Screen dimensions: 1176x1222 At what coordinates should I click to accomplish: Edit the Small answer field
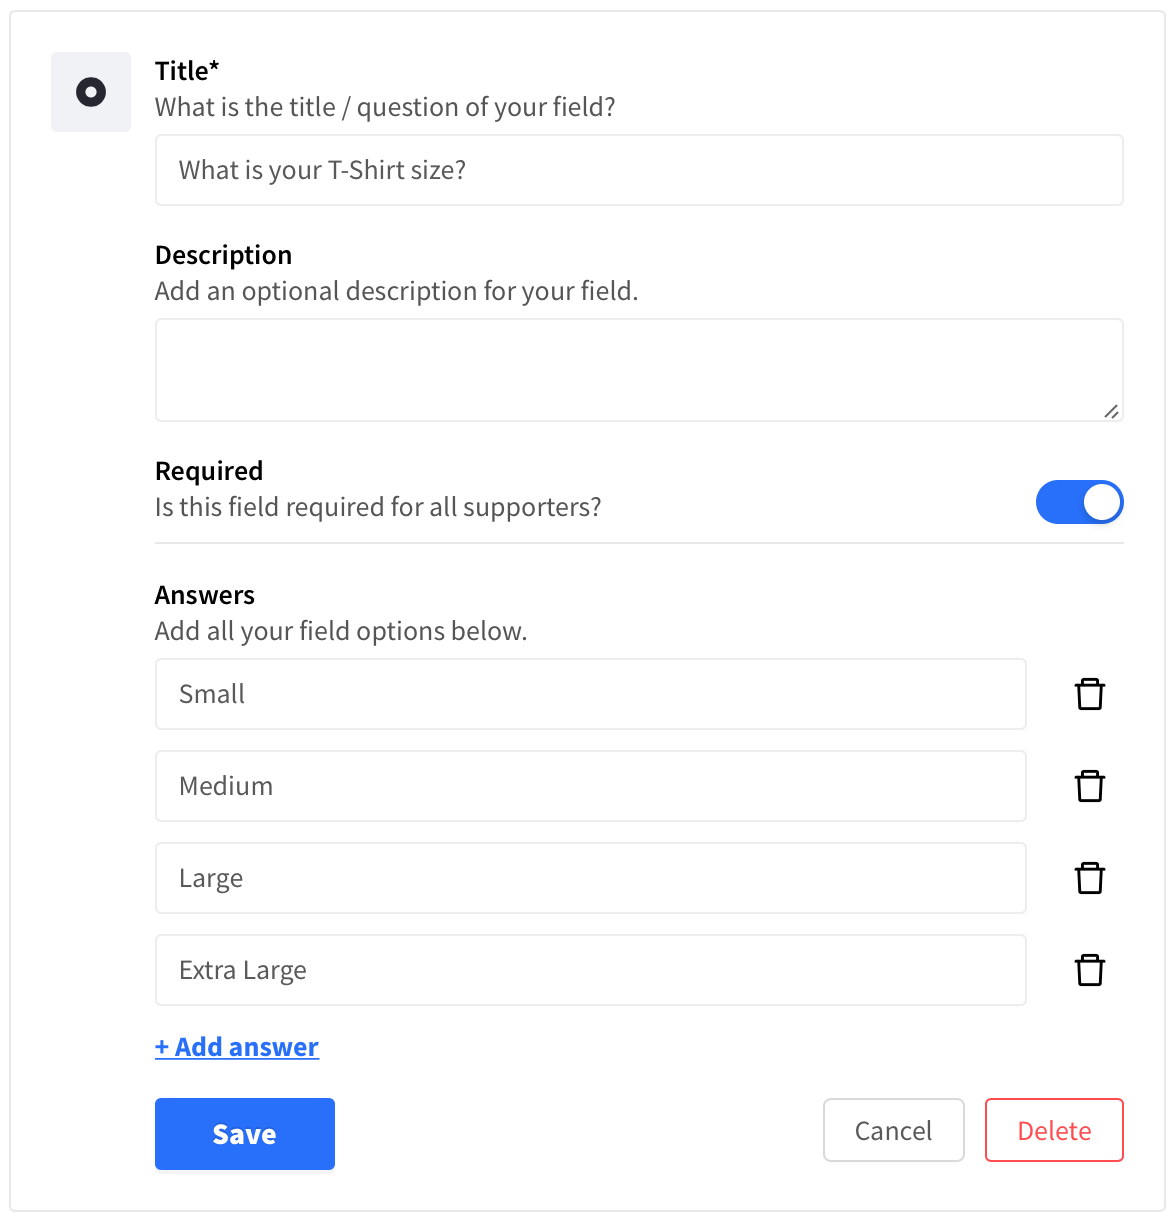591,694
